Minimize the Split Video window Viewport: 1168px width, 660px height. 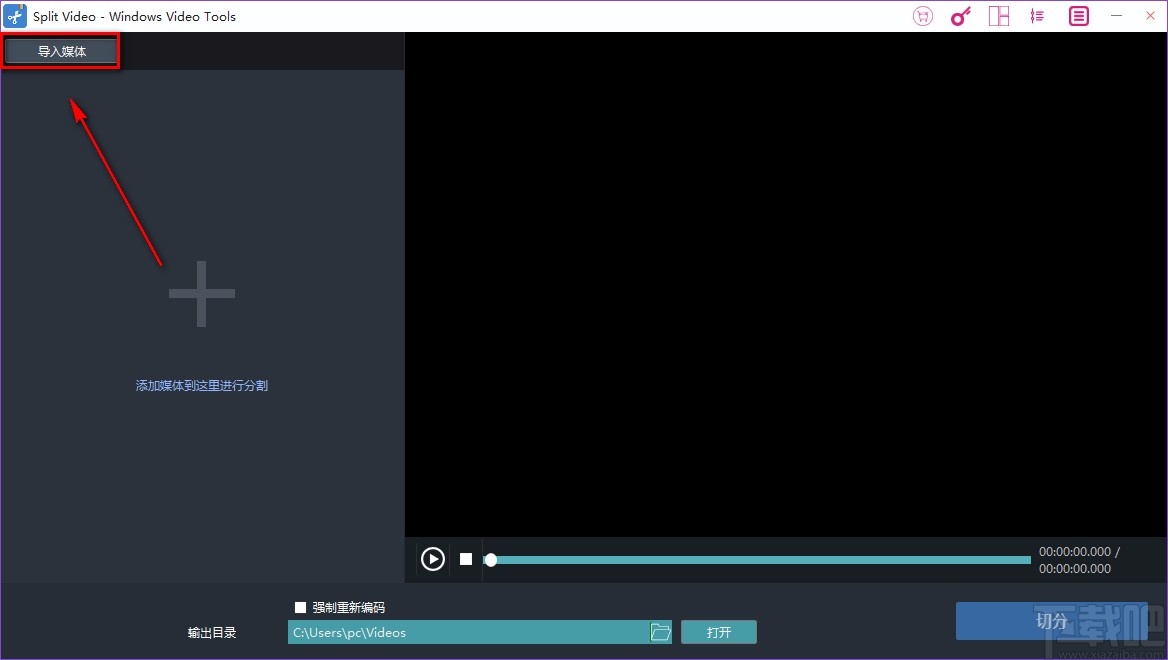tap(1117, 15)
